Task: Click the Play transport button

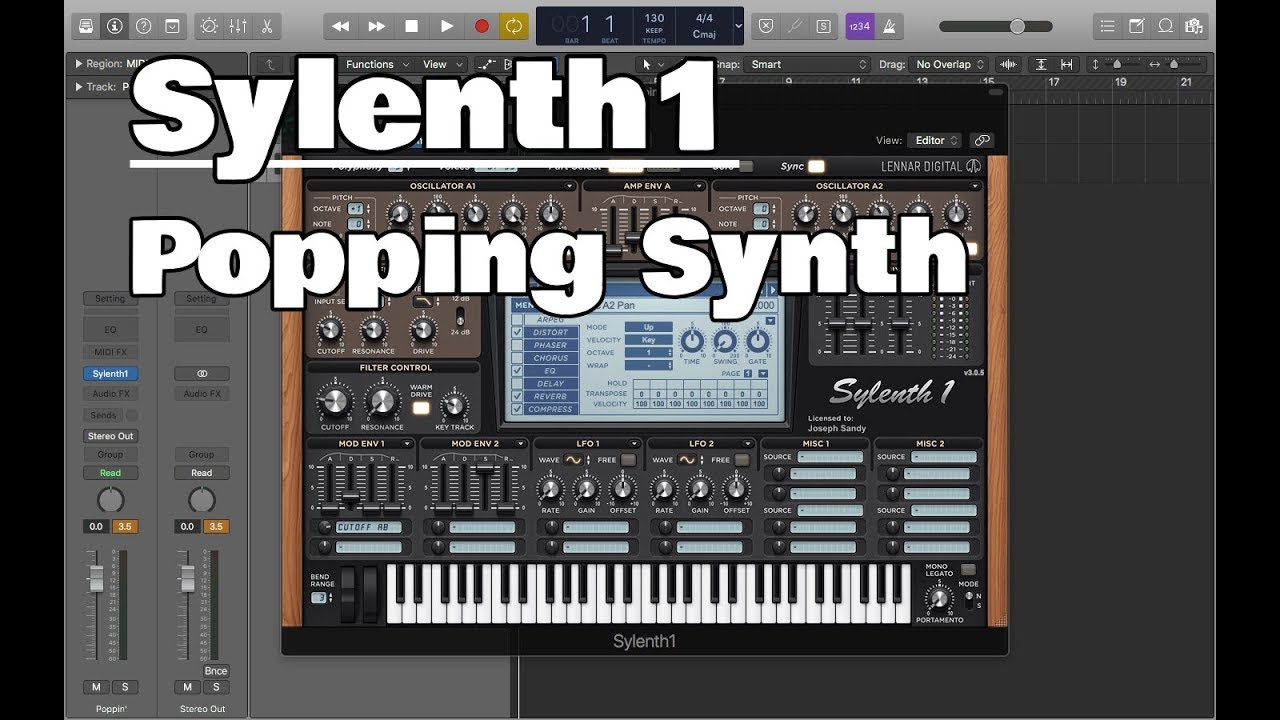Action: (446, 26)
